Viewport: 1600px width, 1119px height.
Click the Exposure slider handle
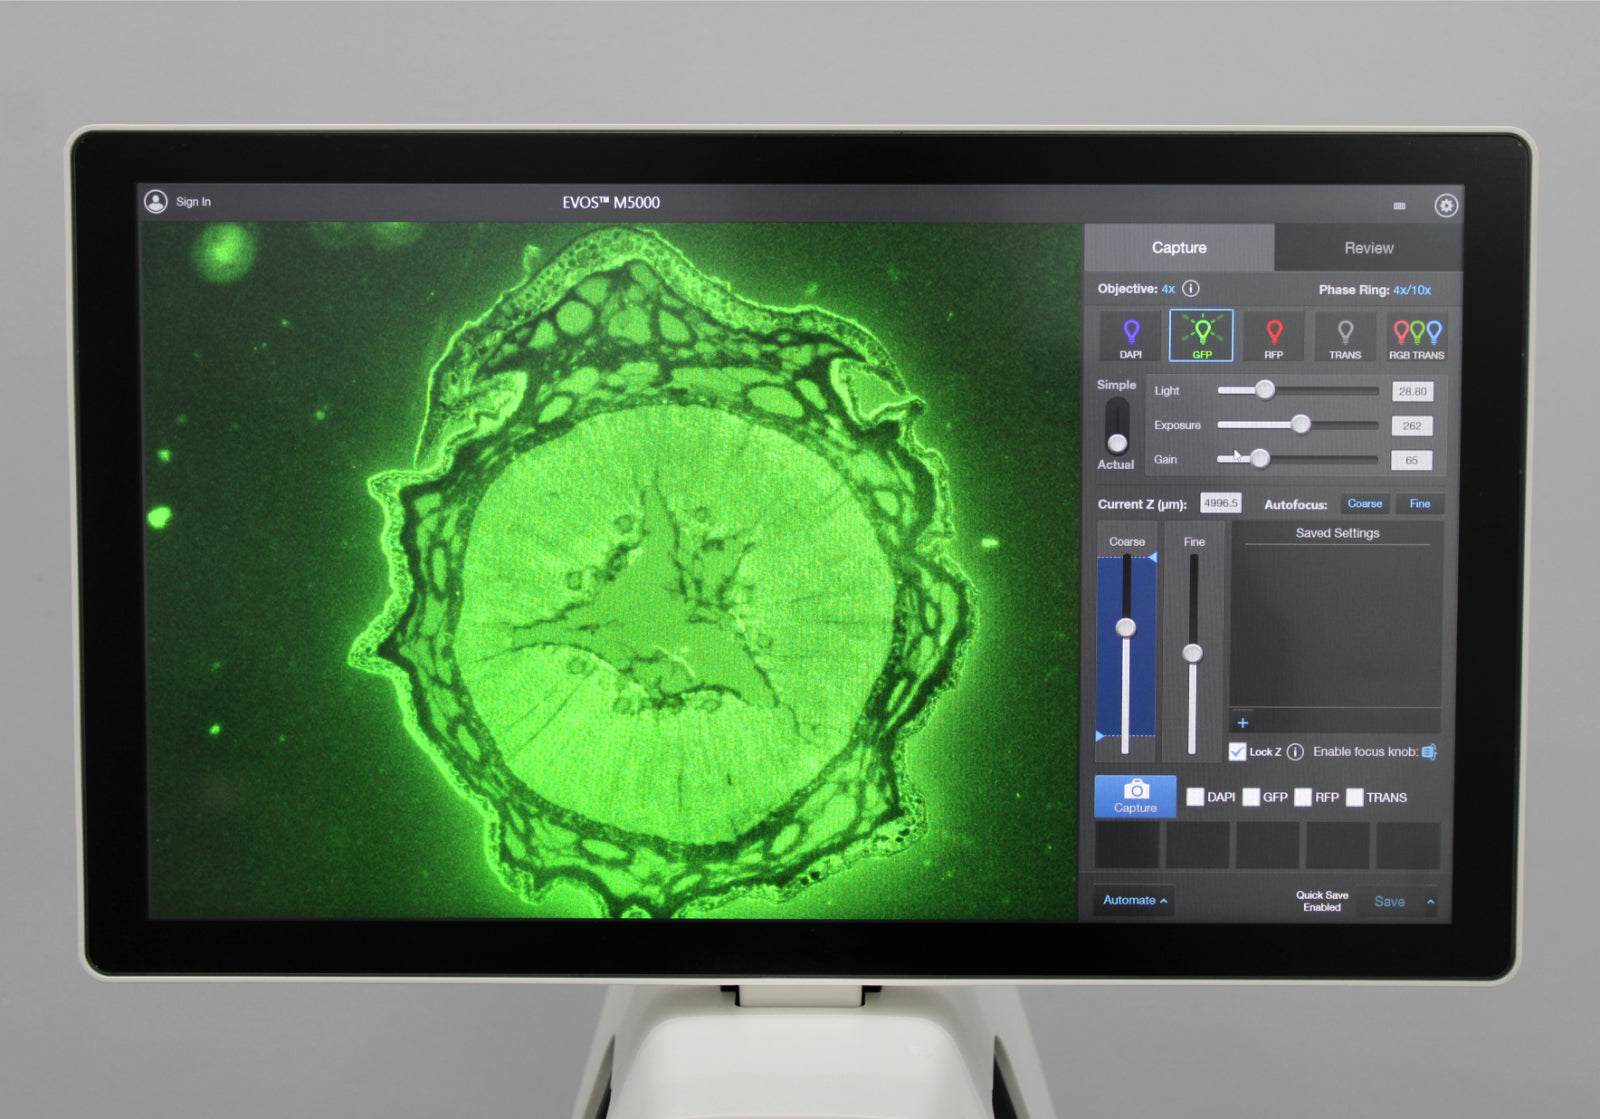tap(1300, 424)
